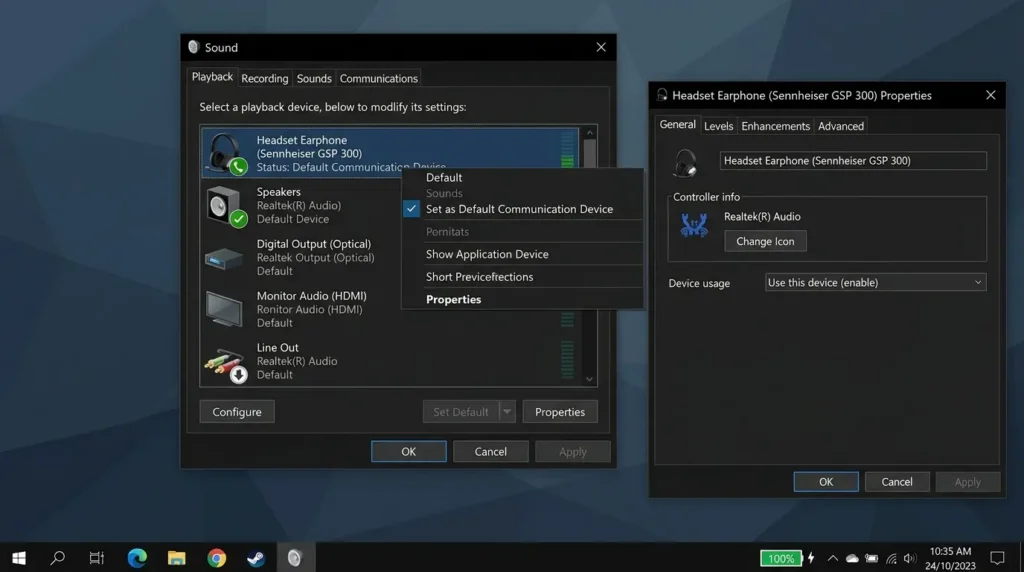Launch Google Chrome from the taskbar
1024x572 pixels.
216,558
